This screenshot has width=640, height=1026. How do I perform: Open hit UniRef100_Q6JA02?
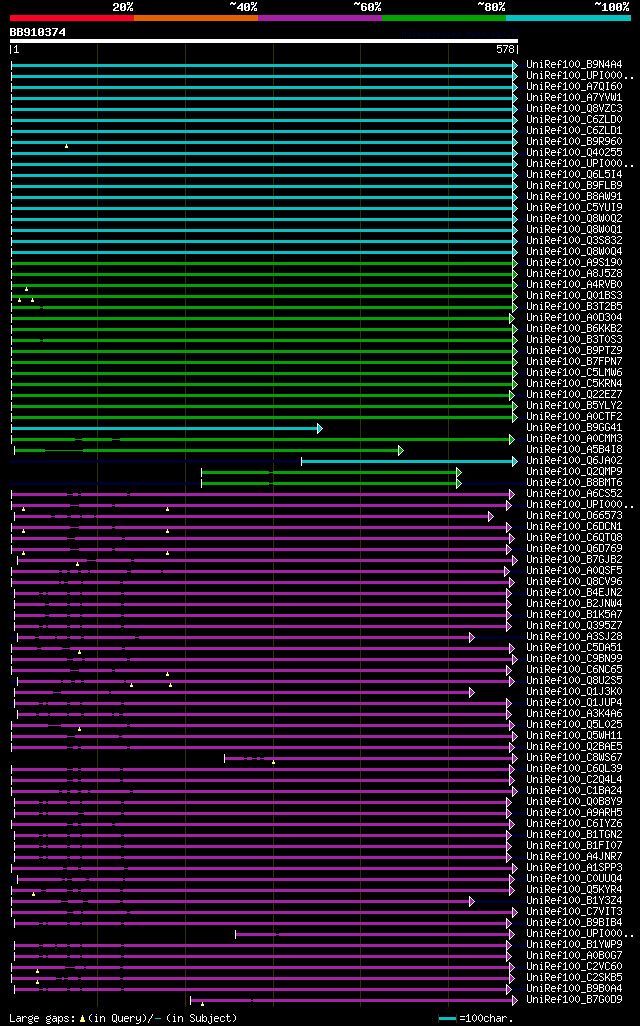pyautogui.click(x=575, y=460)
